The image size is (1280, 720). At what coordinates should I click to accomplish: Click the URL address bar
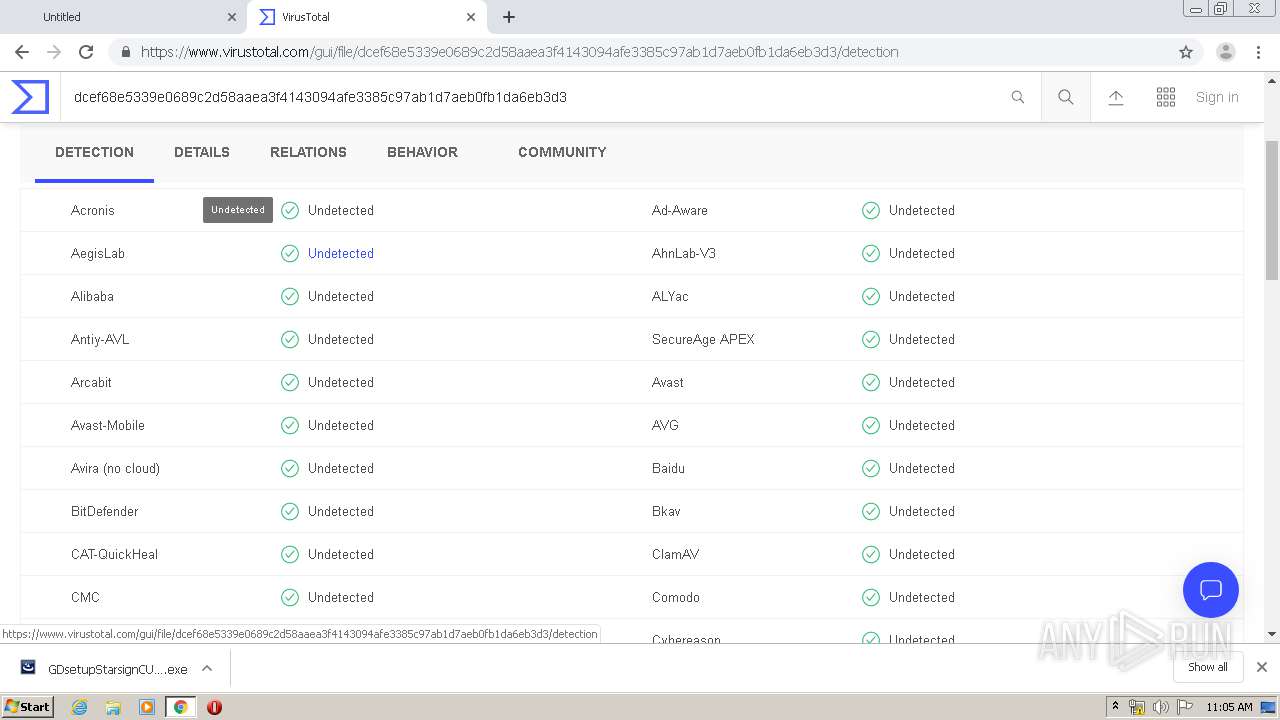(x=640, y=52)
